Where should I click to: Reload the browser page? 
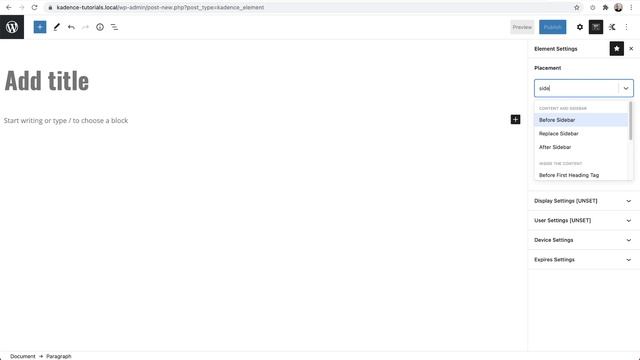point(34,7)
